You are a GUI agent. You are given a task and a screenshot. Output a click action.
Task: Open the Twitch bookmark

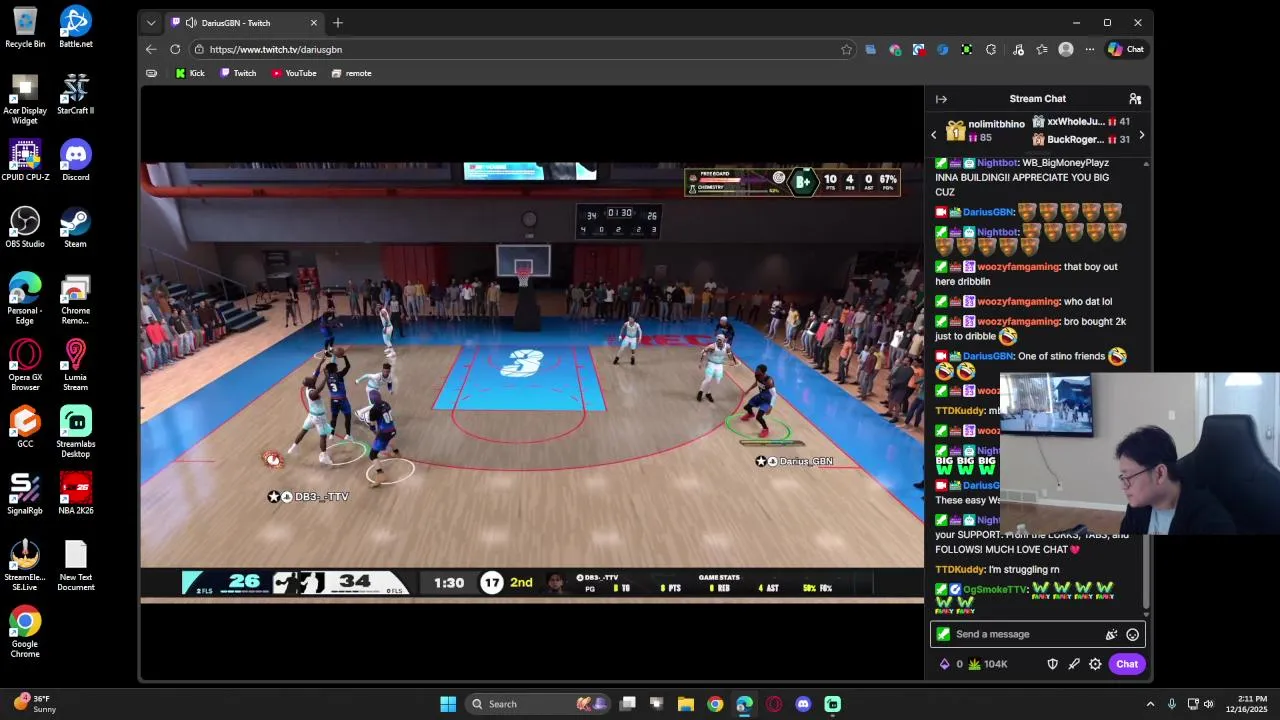click(238, 73)
